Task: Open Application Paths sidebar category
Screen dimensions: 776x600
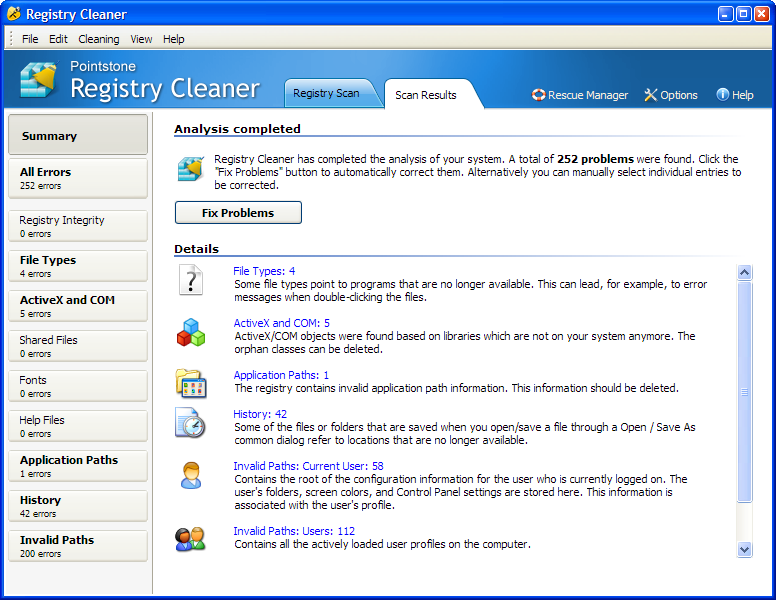Action: point(78,466)
